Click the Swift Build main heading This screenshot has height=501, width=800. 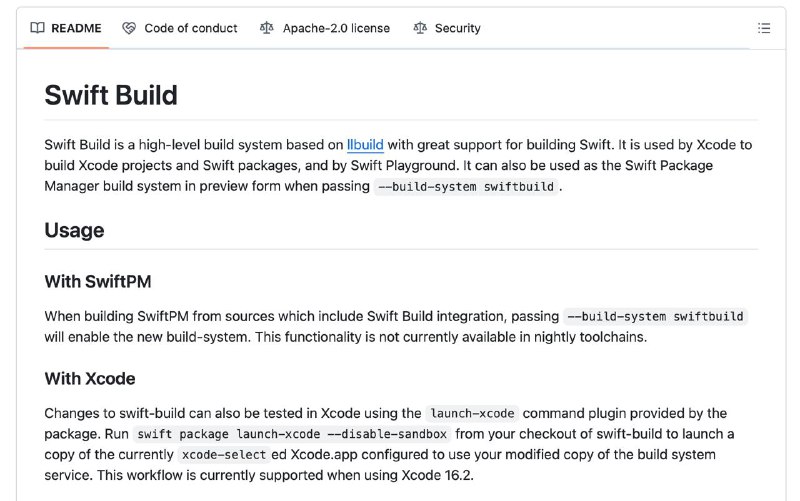tap(111, 95)
